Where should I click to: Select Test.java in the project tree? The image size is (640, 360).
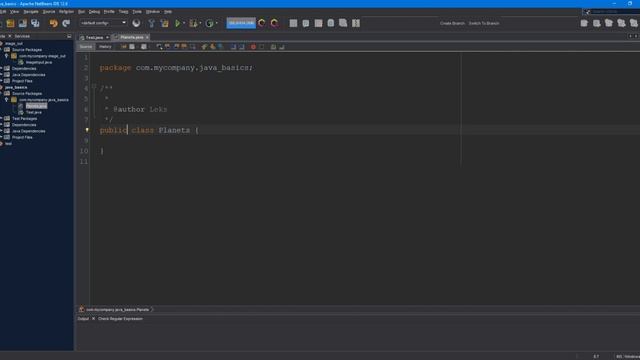pos(34,112)
